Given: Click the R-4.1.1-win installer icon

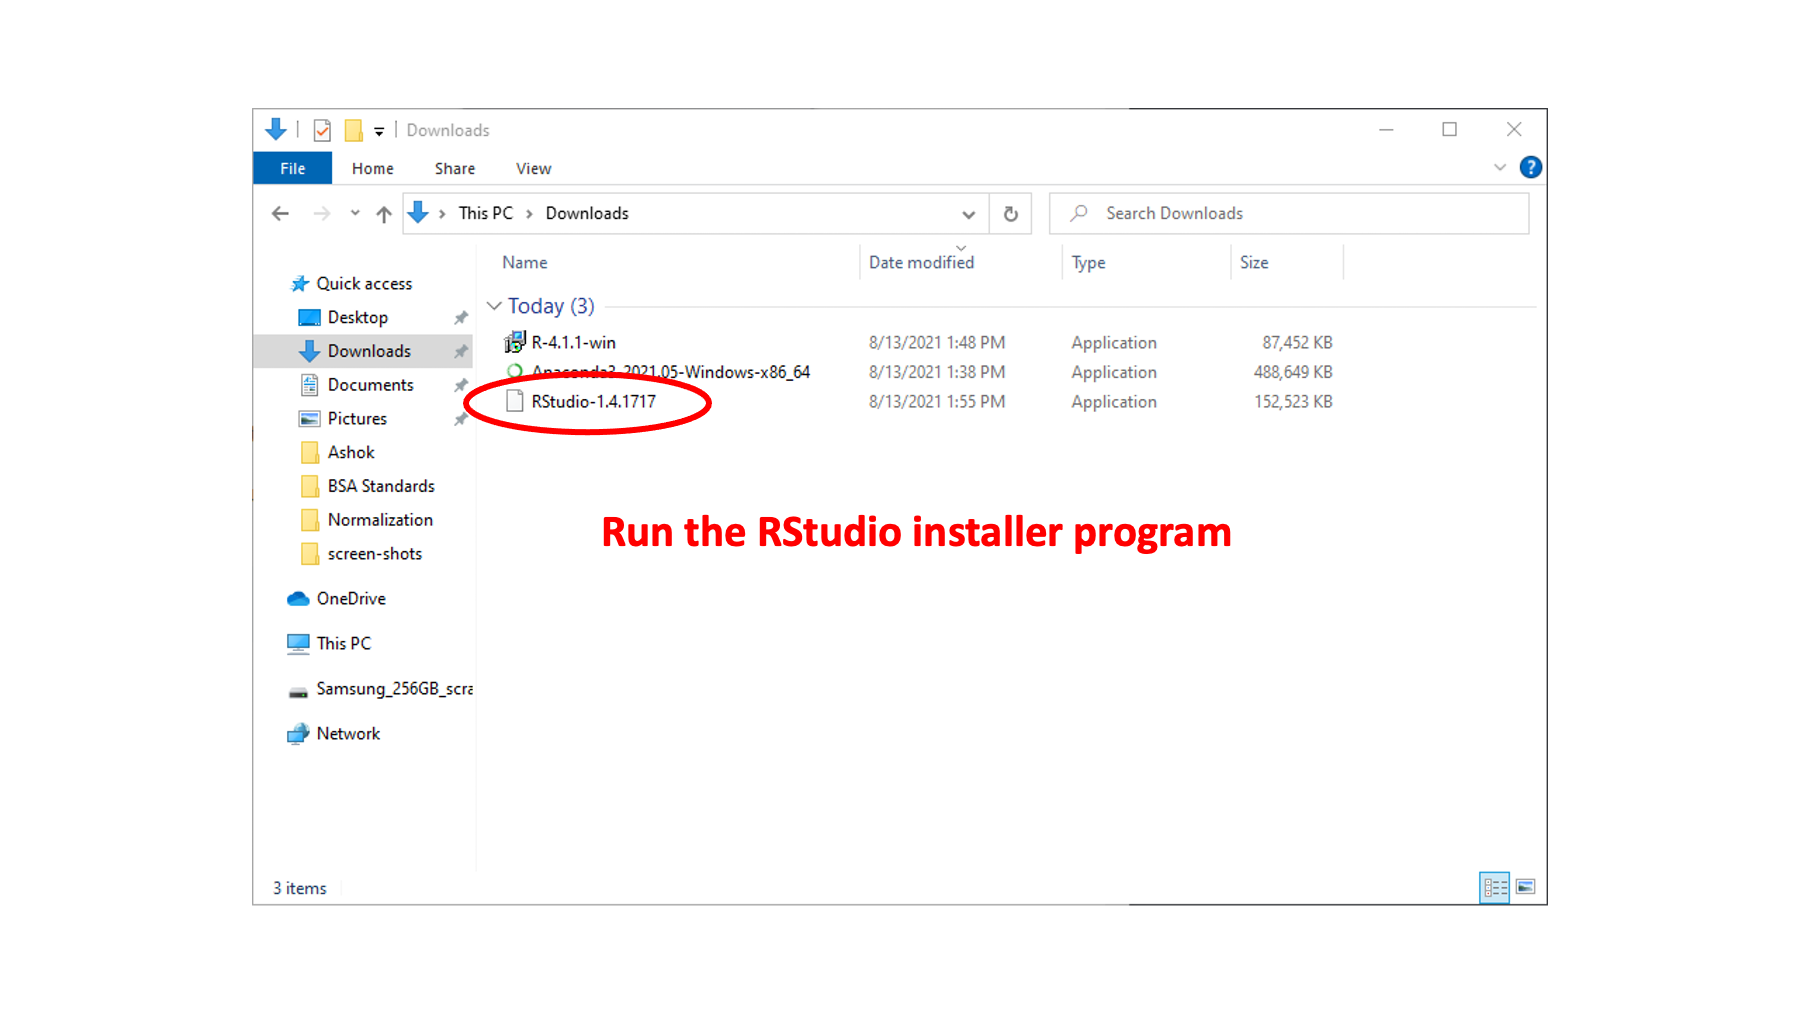Looking at the screenshot, I should tap(514, 342).
